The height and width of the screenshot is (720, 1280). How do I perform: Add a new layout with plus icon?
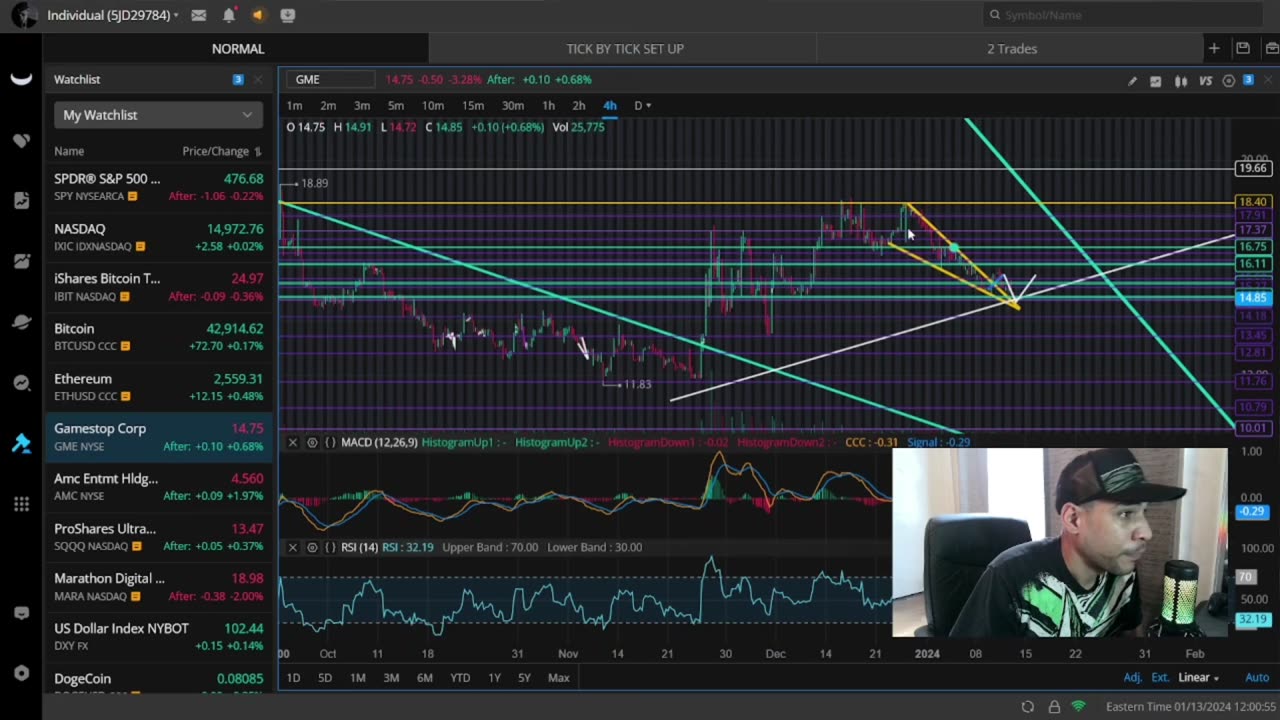(1214, 48)
